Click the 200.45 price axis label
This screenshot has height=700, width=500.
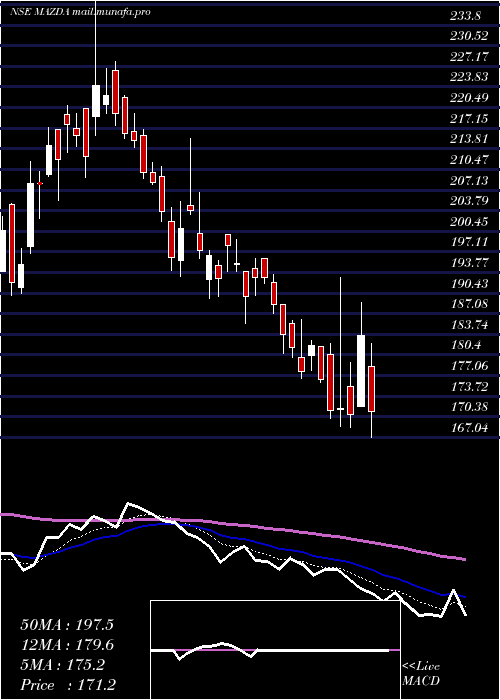(x=469, y=221)
